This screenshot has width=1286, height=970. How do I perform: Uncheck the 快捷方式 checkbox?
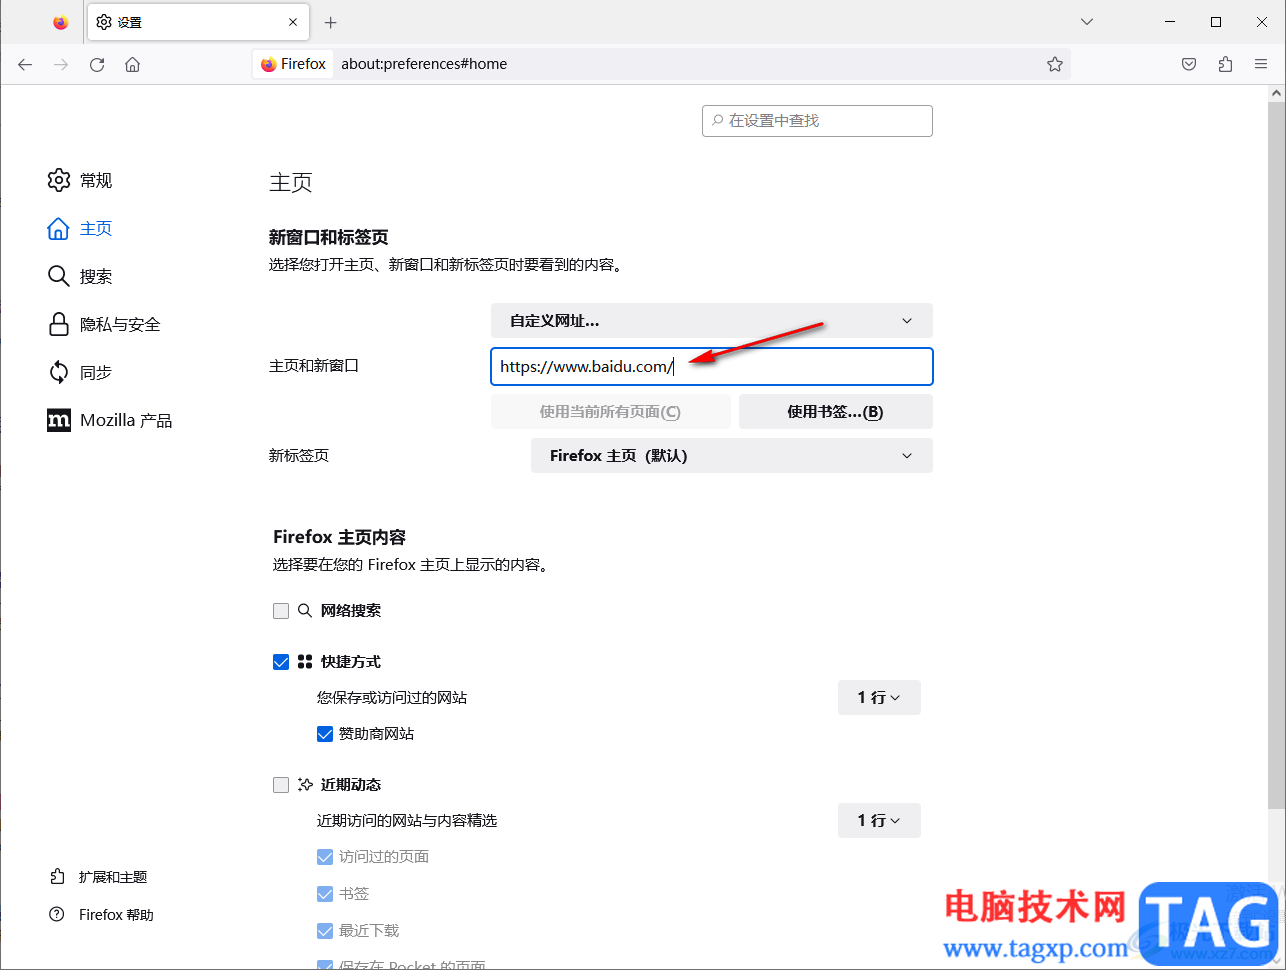281,662
